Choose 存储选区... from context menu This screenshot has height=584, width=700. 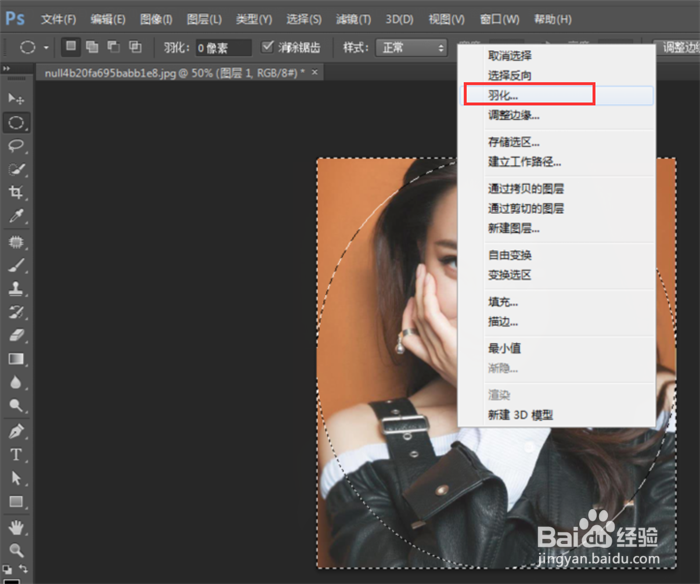pos(557,142)
